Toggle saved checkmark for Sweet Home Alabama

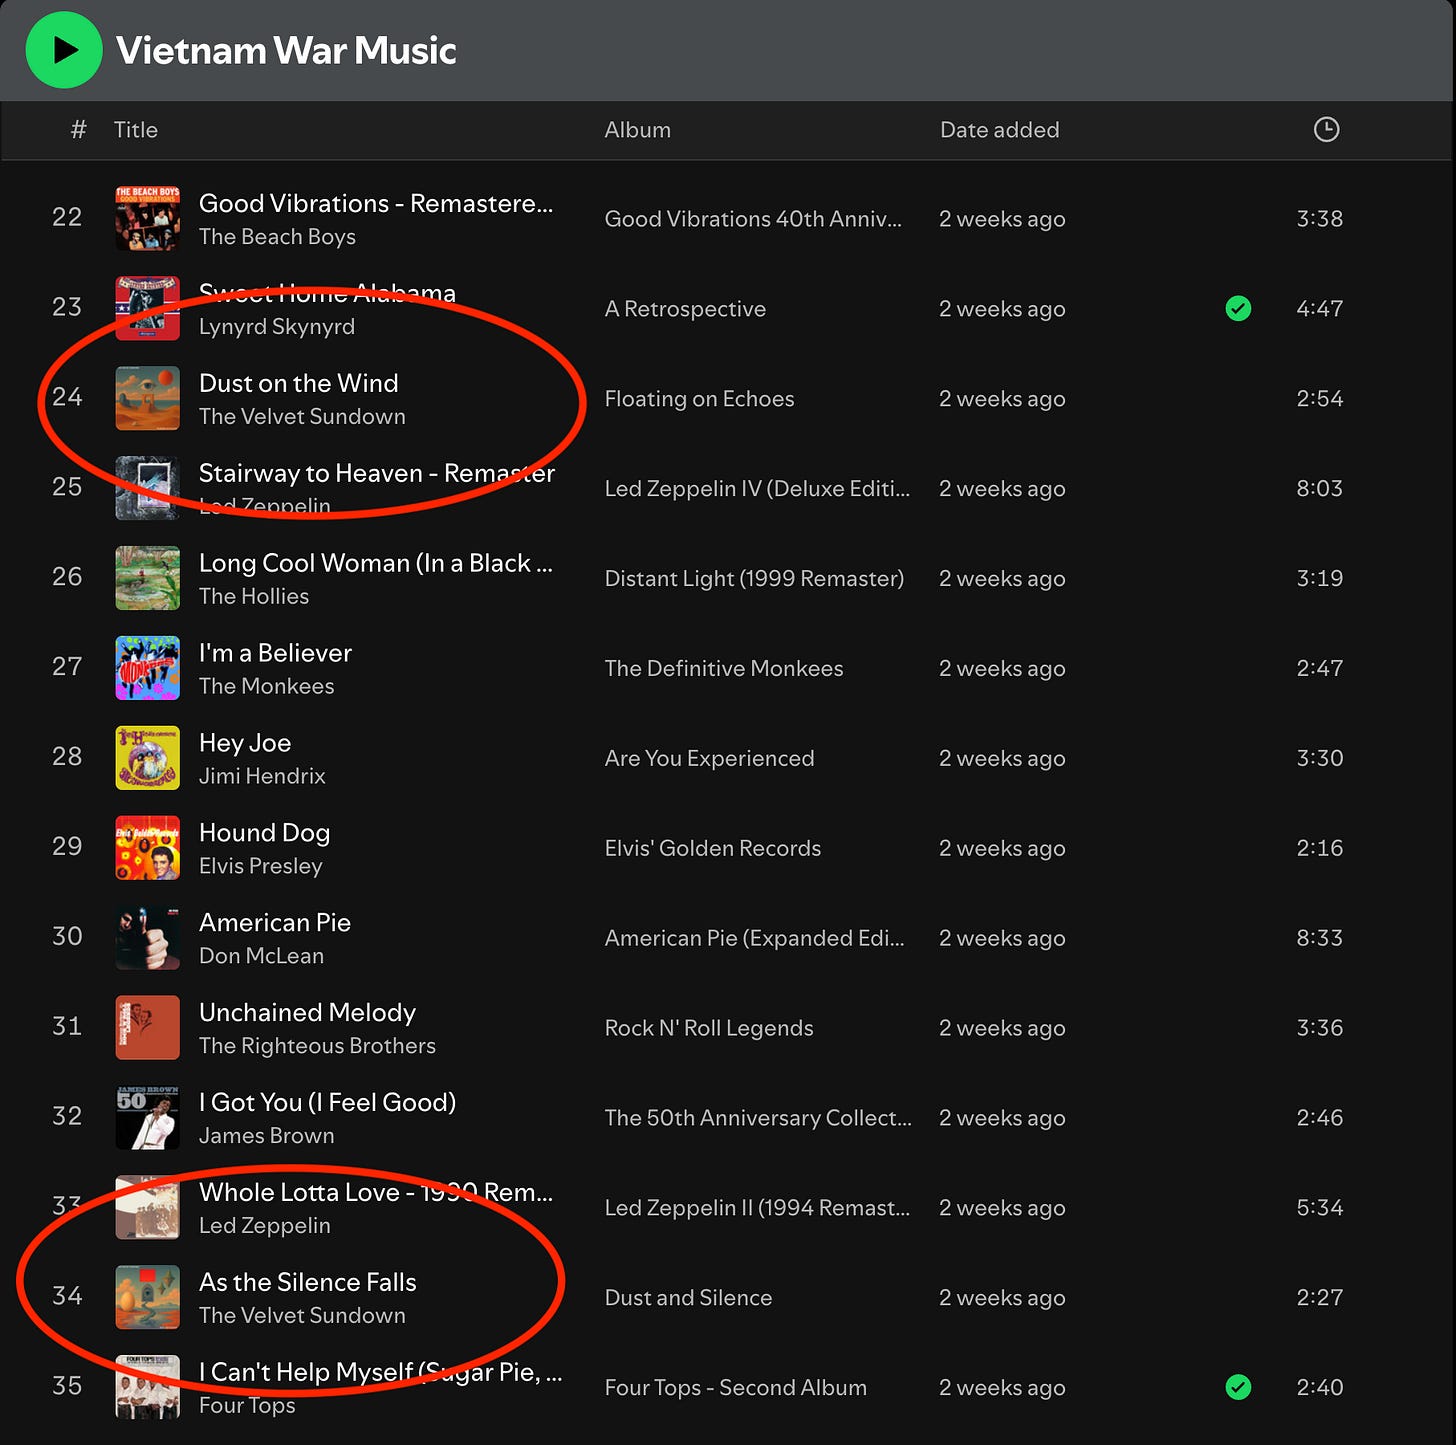point(1238,308)
